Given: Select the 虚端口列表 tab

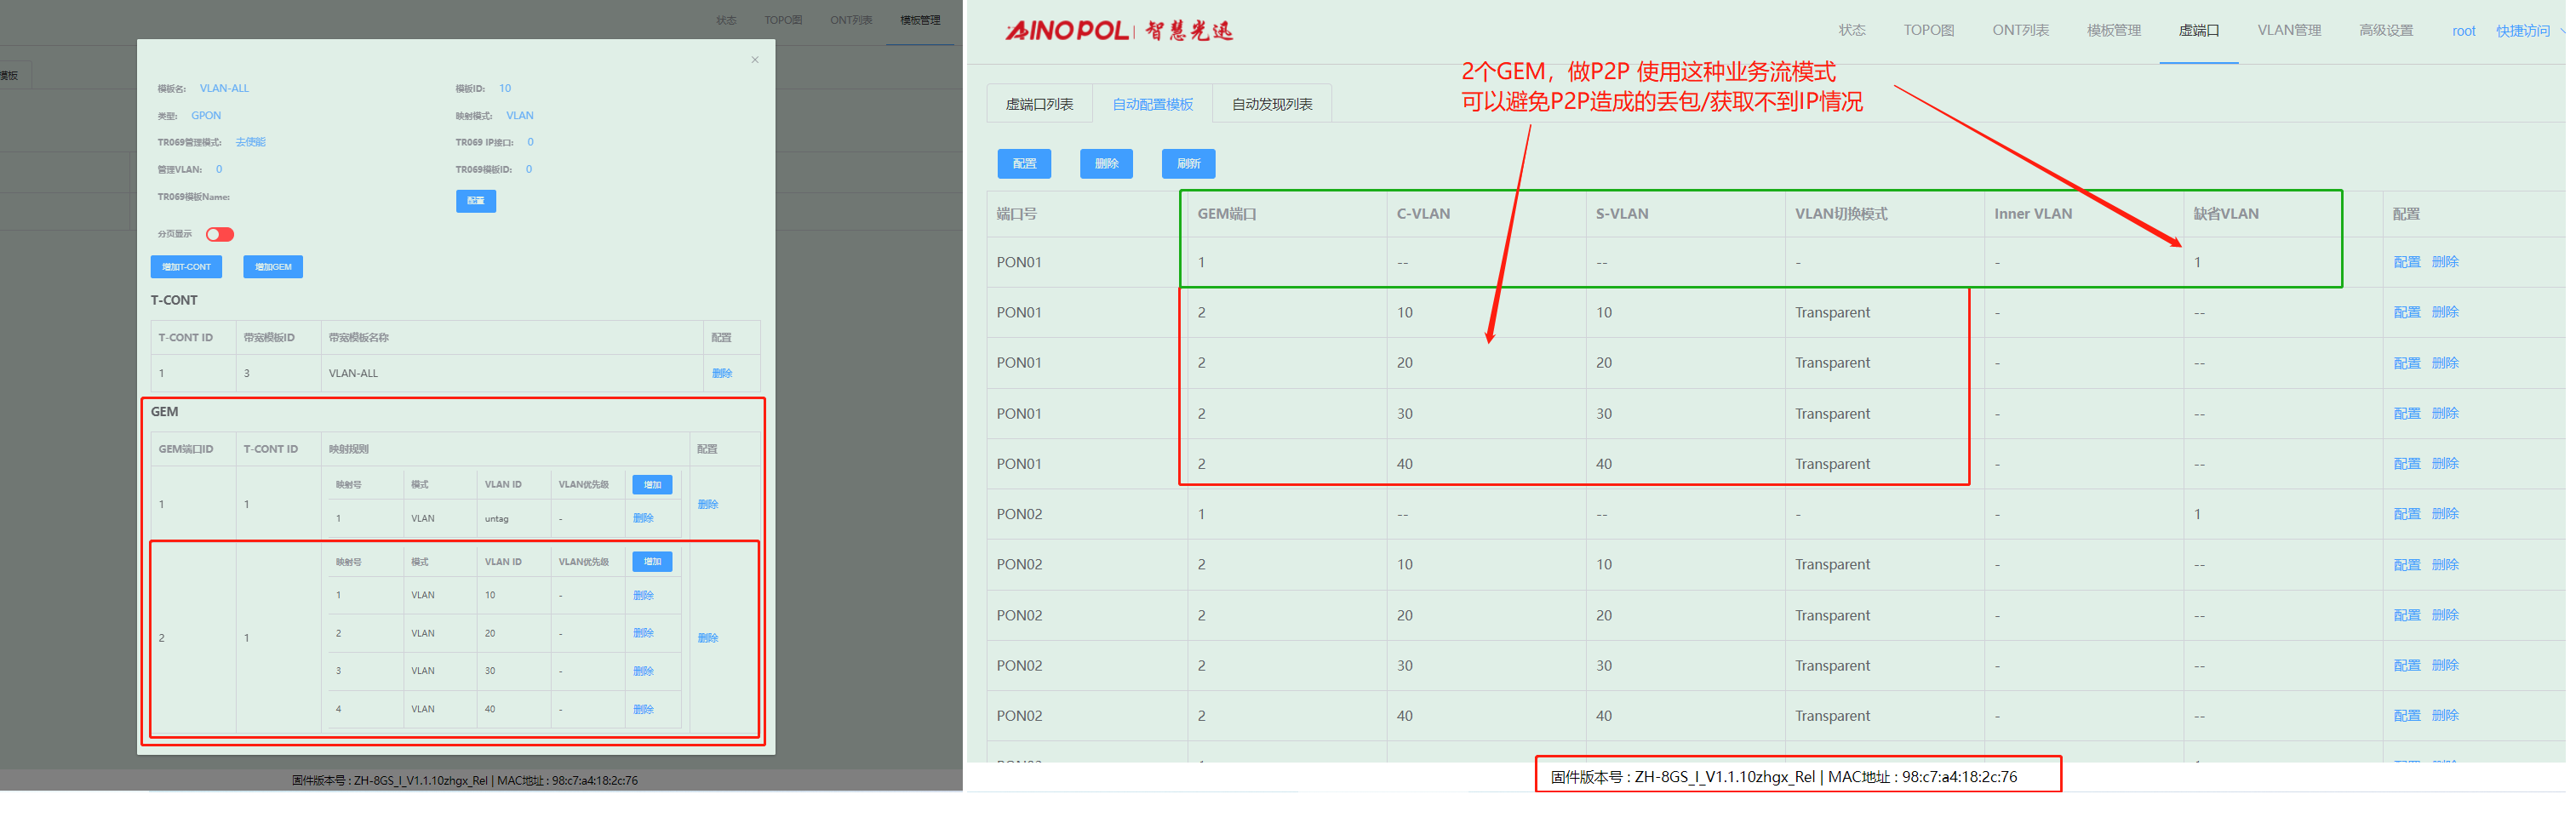Looking at the screenshot, I should point(1039,104).
